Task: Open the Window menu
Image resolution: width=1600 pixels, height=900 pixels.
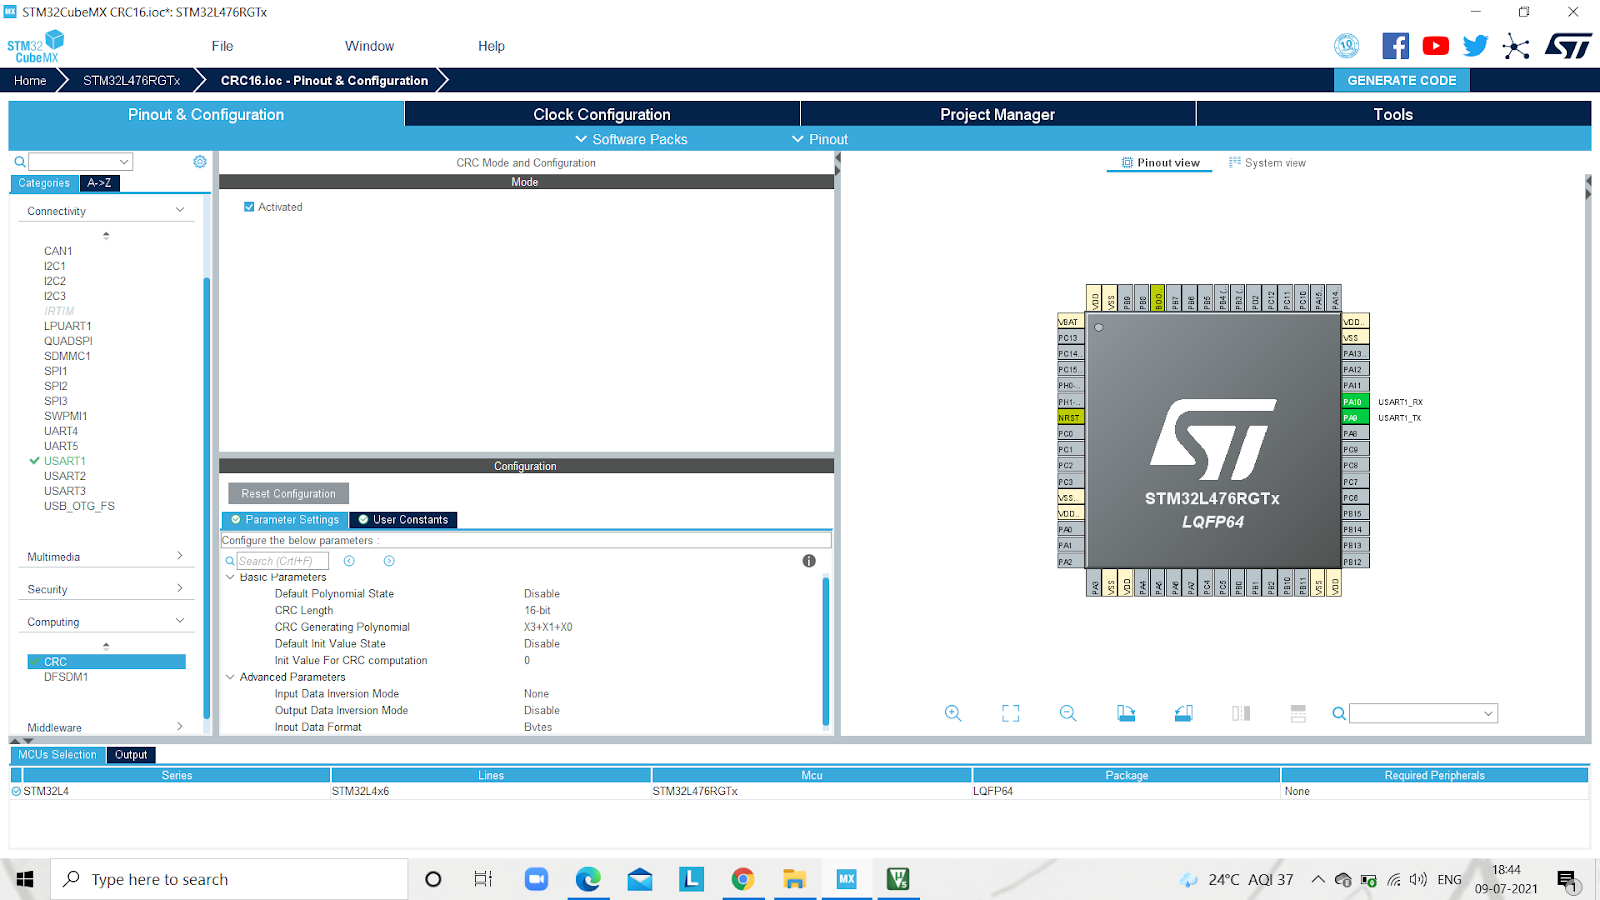Action: (x=369, y=46)
